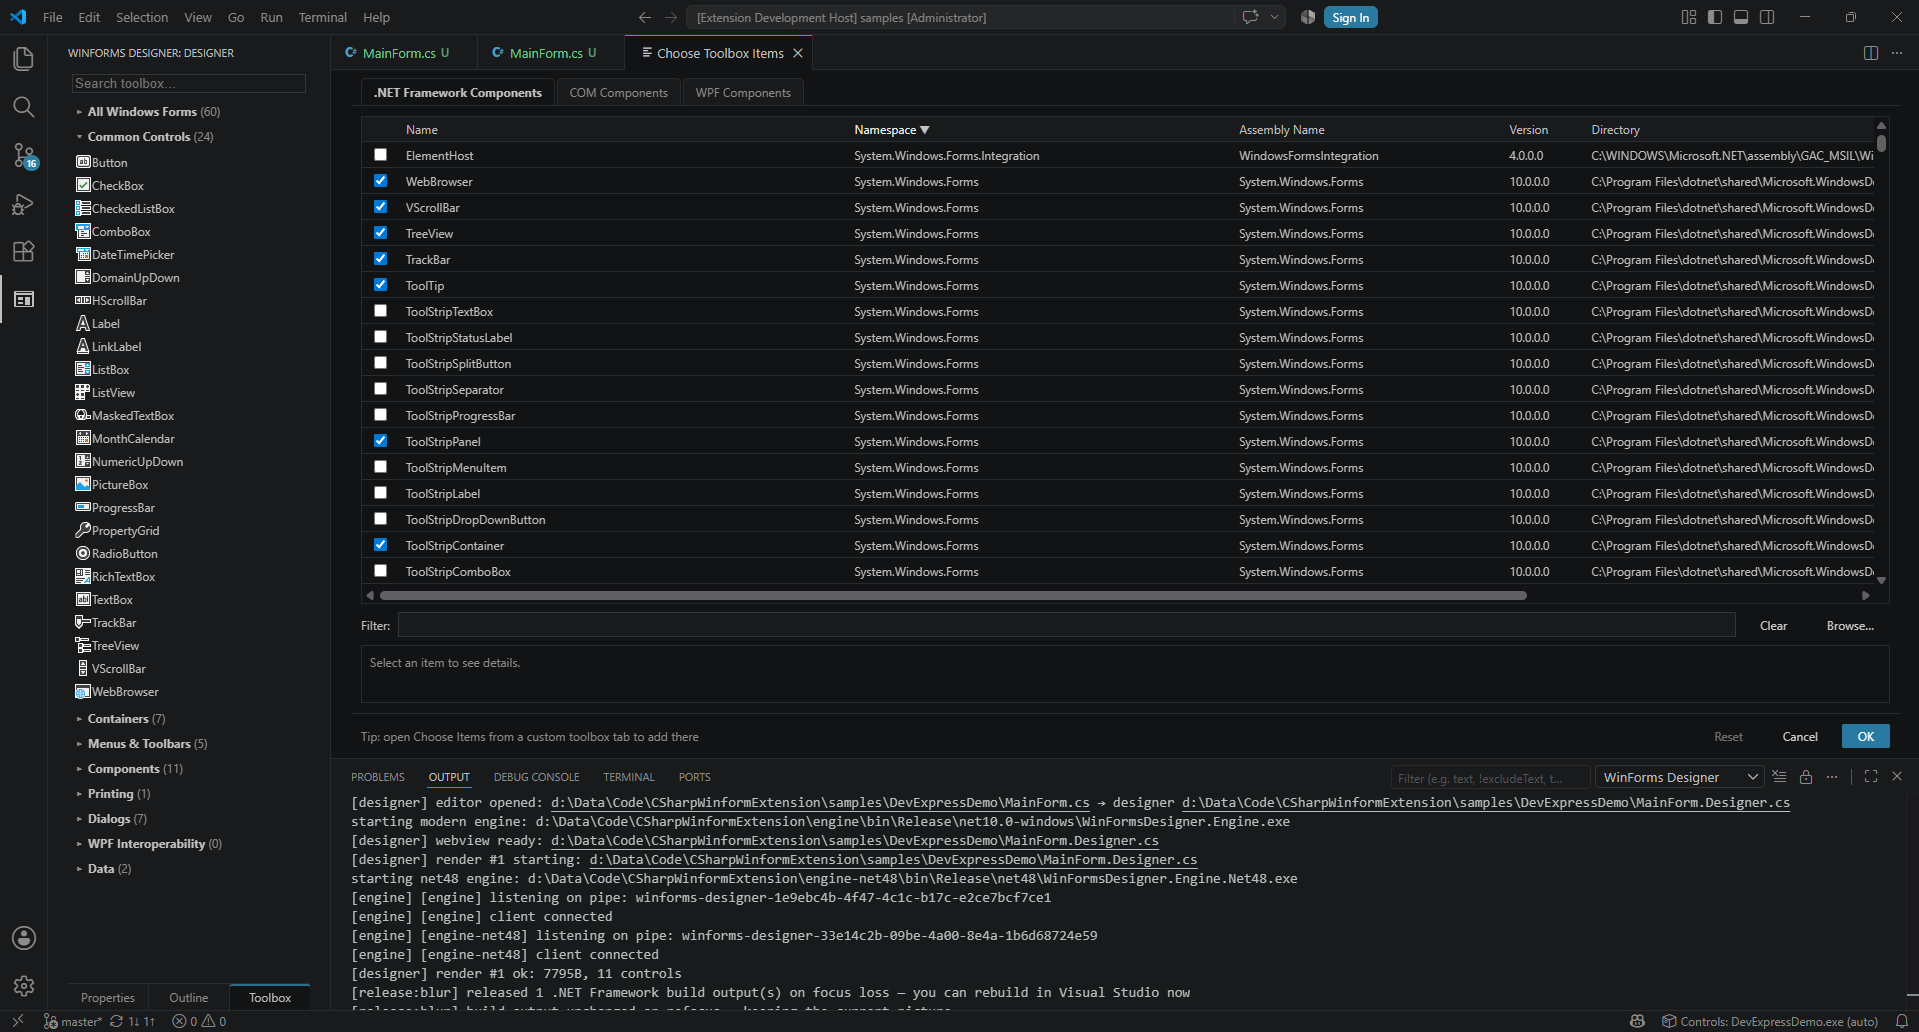Switch to the PROBLEMS panel tab
Viewport: 1919px width, 1032px height.
coord(378,777)
